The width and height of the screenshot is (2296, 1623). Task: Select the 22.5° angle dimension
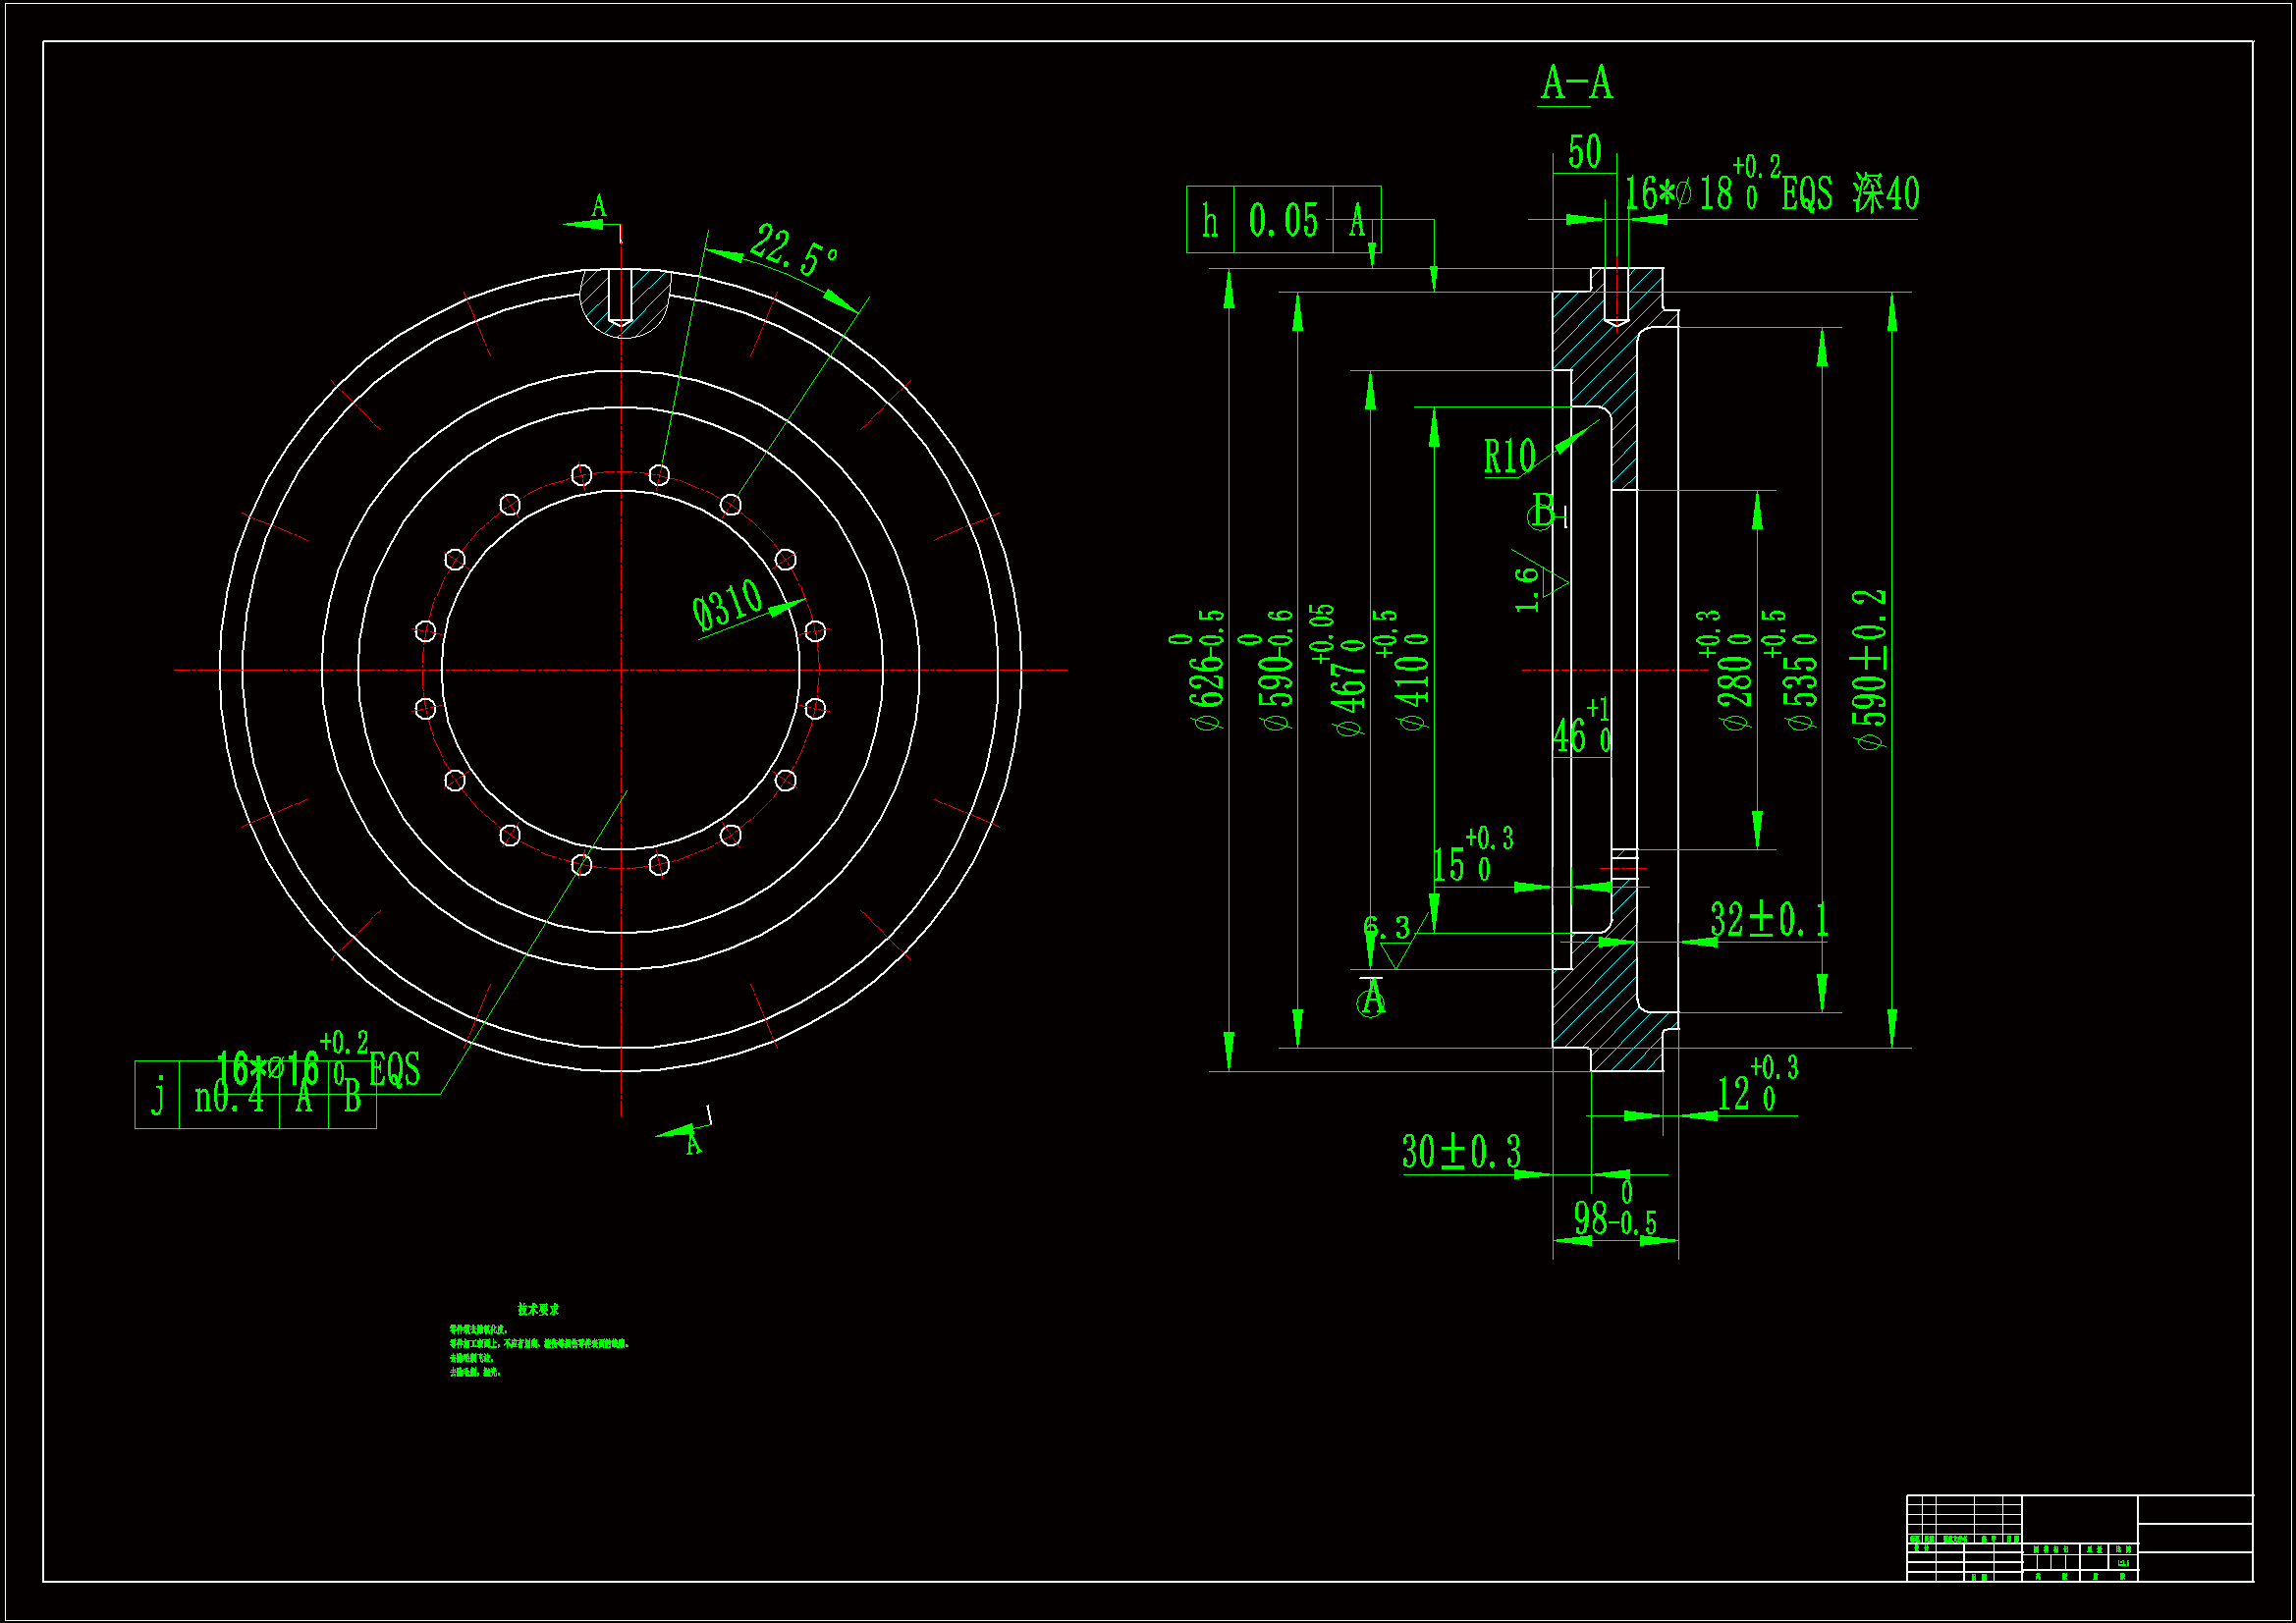(793, 250)
